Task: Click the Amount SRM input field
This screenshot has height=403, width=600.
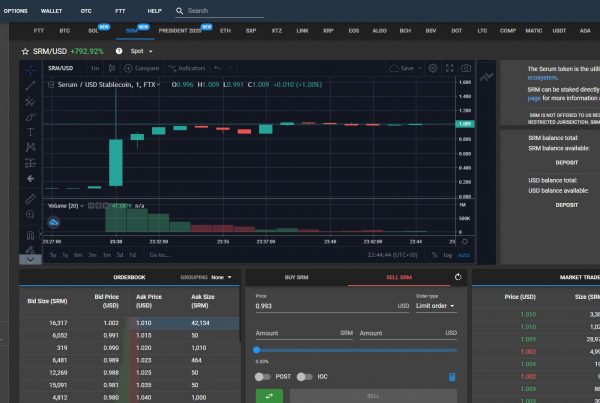Action: click(x=304, y=333)
